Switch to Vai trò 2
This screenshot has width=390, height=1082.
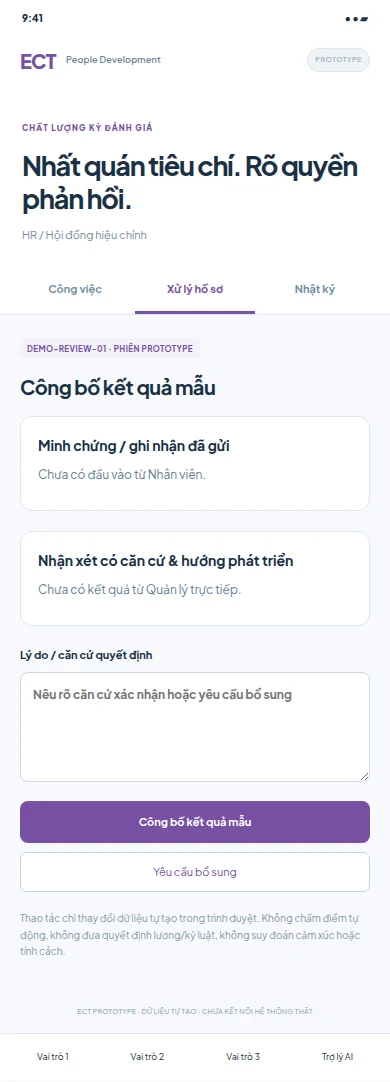point(147,1056)
